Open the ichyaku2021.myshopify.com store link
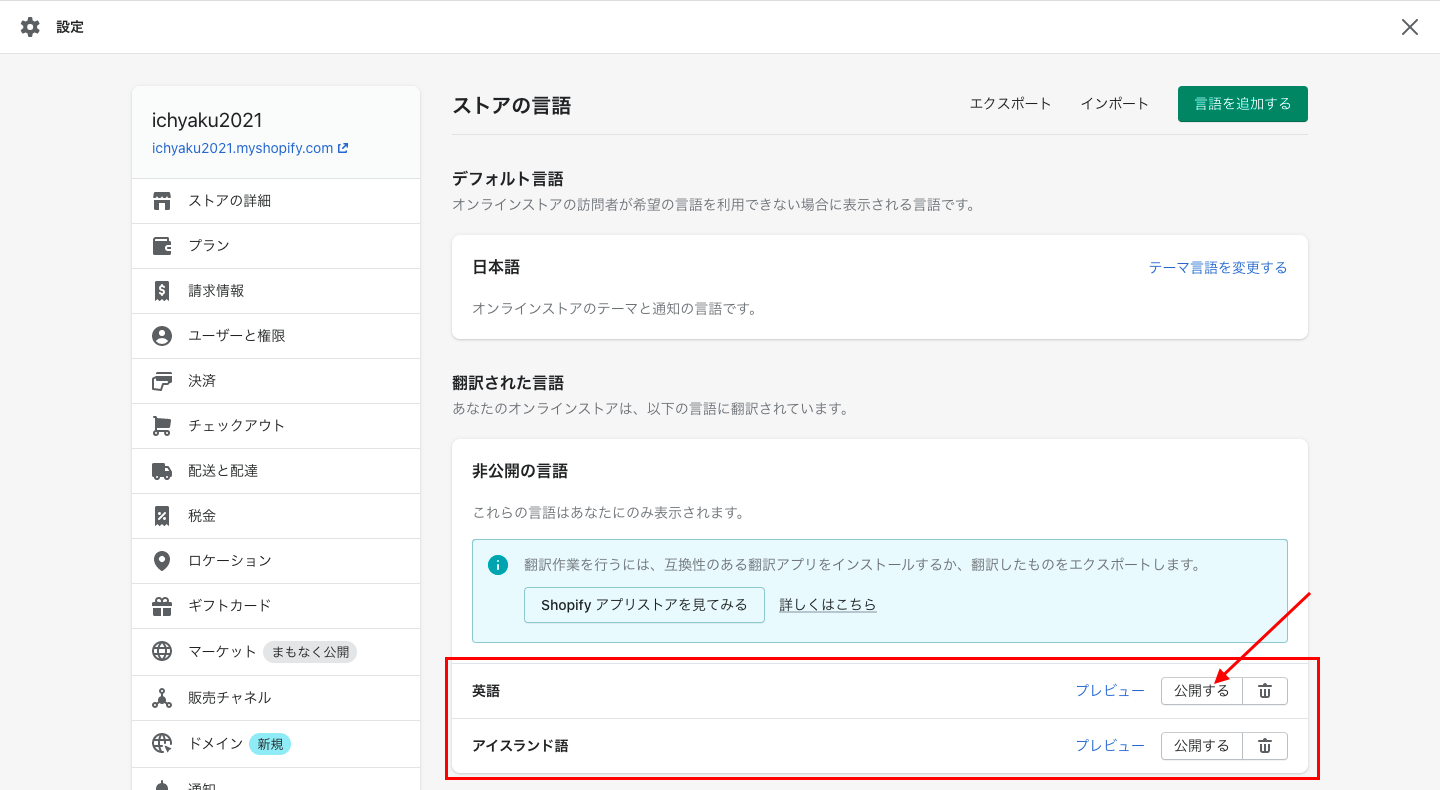Viewport: 1440px width, 790px height. click(250, 148)
